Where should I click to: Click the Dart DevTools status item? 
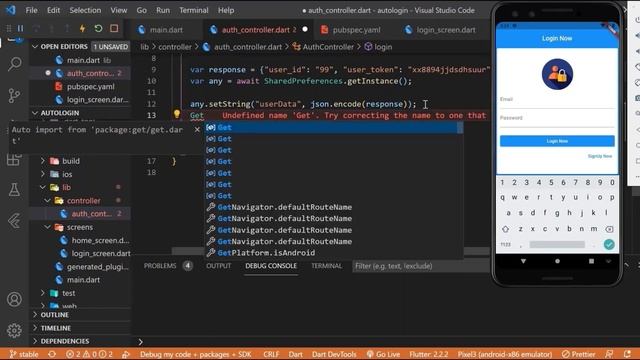334,354
